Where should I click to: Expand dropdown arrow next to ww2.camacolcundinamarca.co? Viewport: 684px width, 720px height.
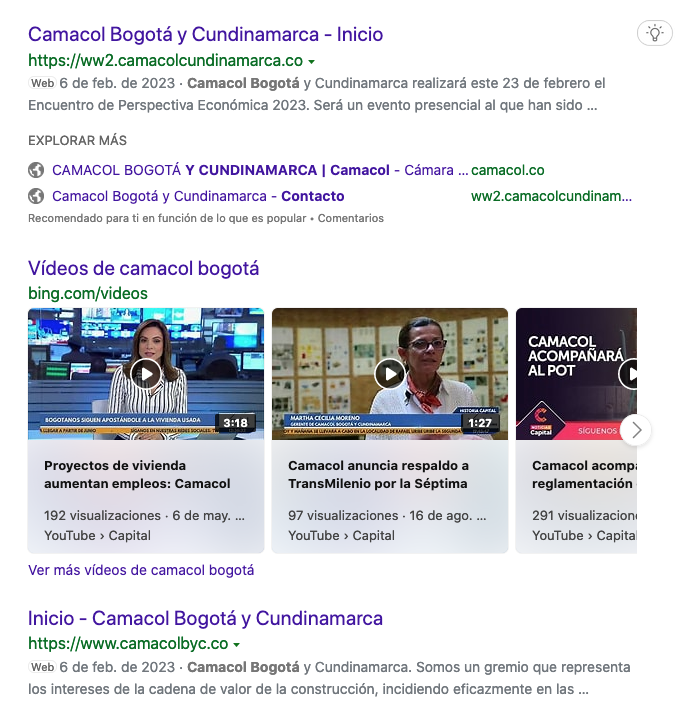[x=312, y=61]
